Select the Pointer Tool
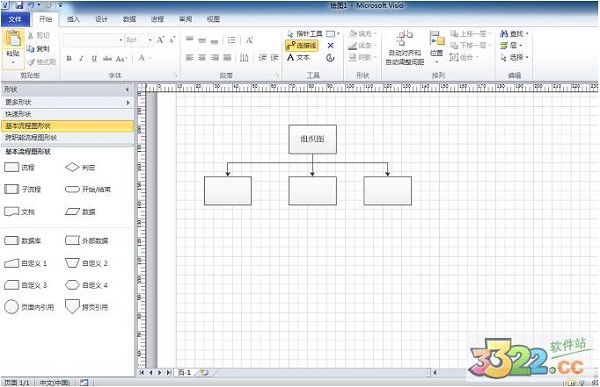The height and width of the screenshot is (387, 600). (305, 34)
